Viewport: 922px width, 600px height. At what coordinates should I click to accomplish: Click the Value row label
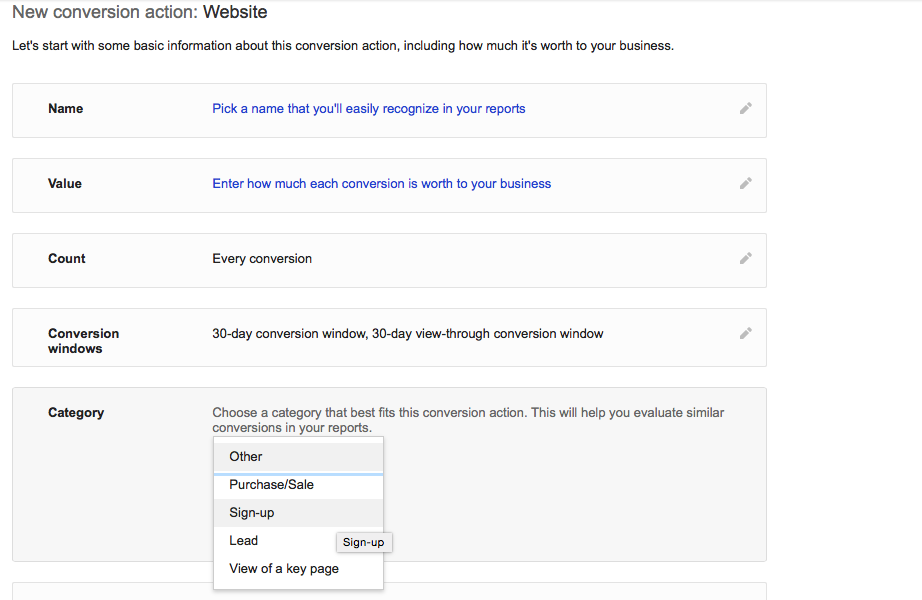65,184
